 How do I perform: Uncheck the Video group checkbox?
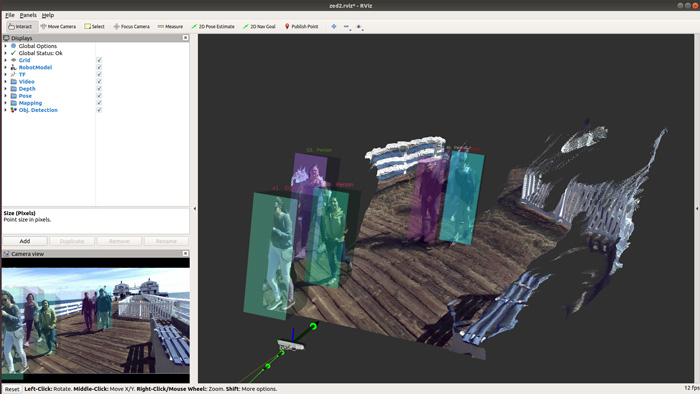[99, 82]
